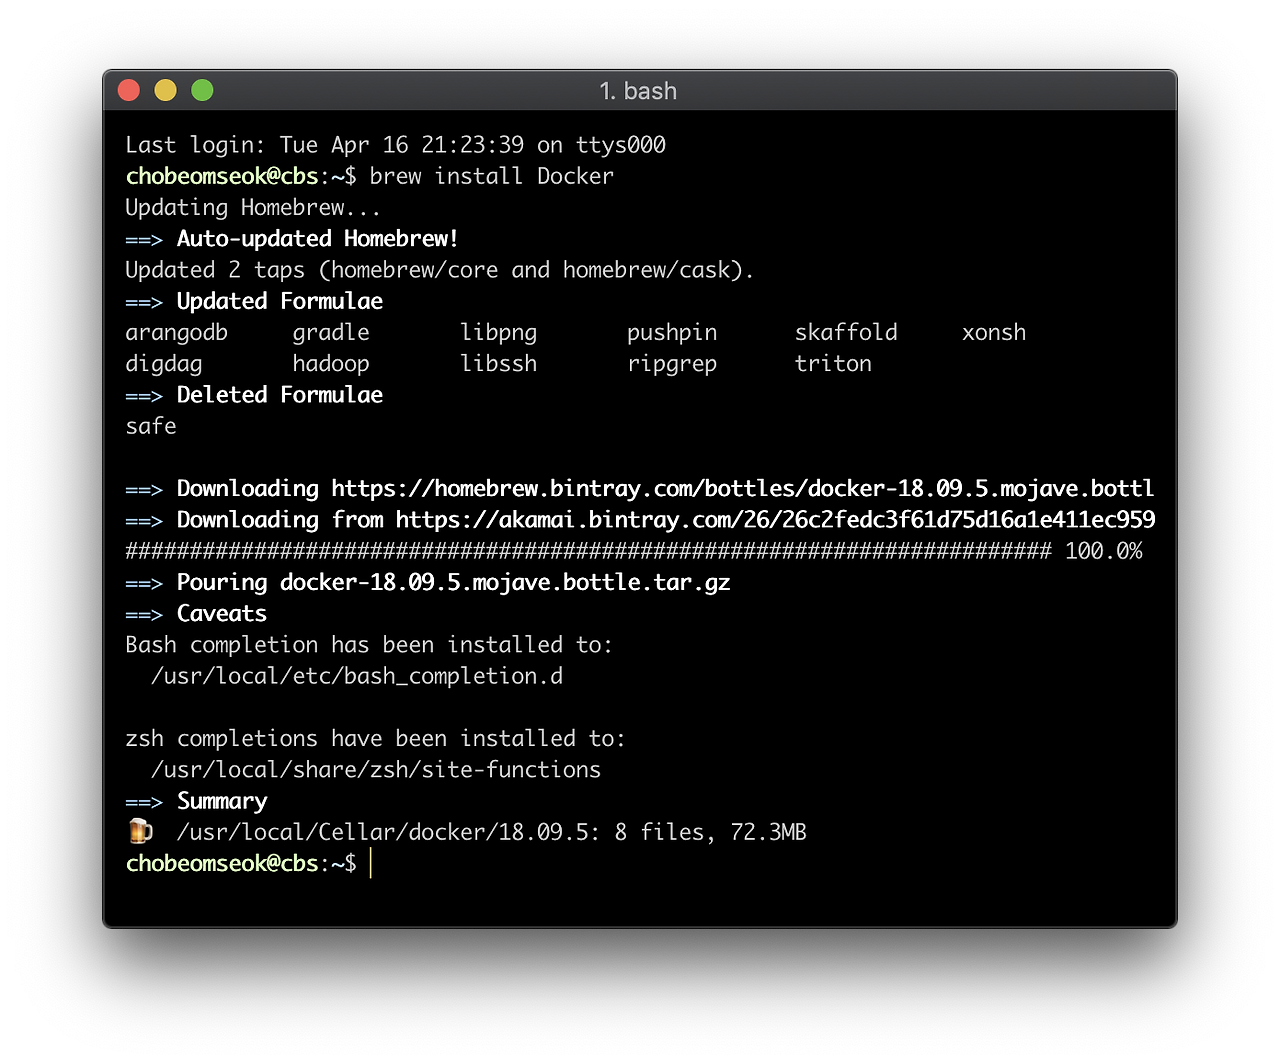Click the beer mug emoji in Summary
The height and width of the screenshot is (1064, 1280).
click(140, 831)
